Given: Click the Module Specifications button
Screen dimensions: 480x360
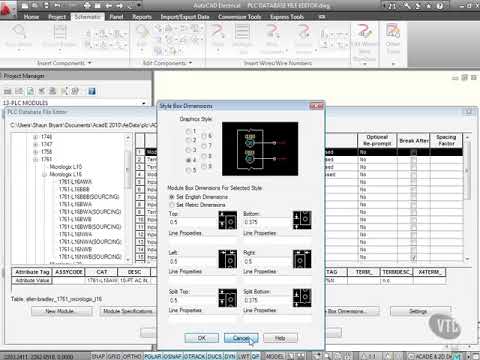Looking at the screenshot, I should click(x=128, y=311).
